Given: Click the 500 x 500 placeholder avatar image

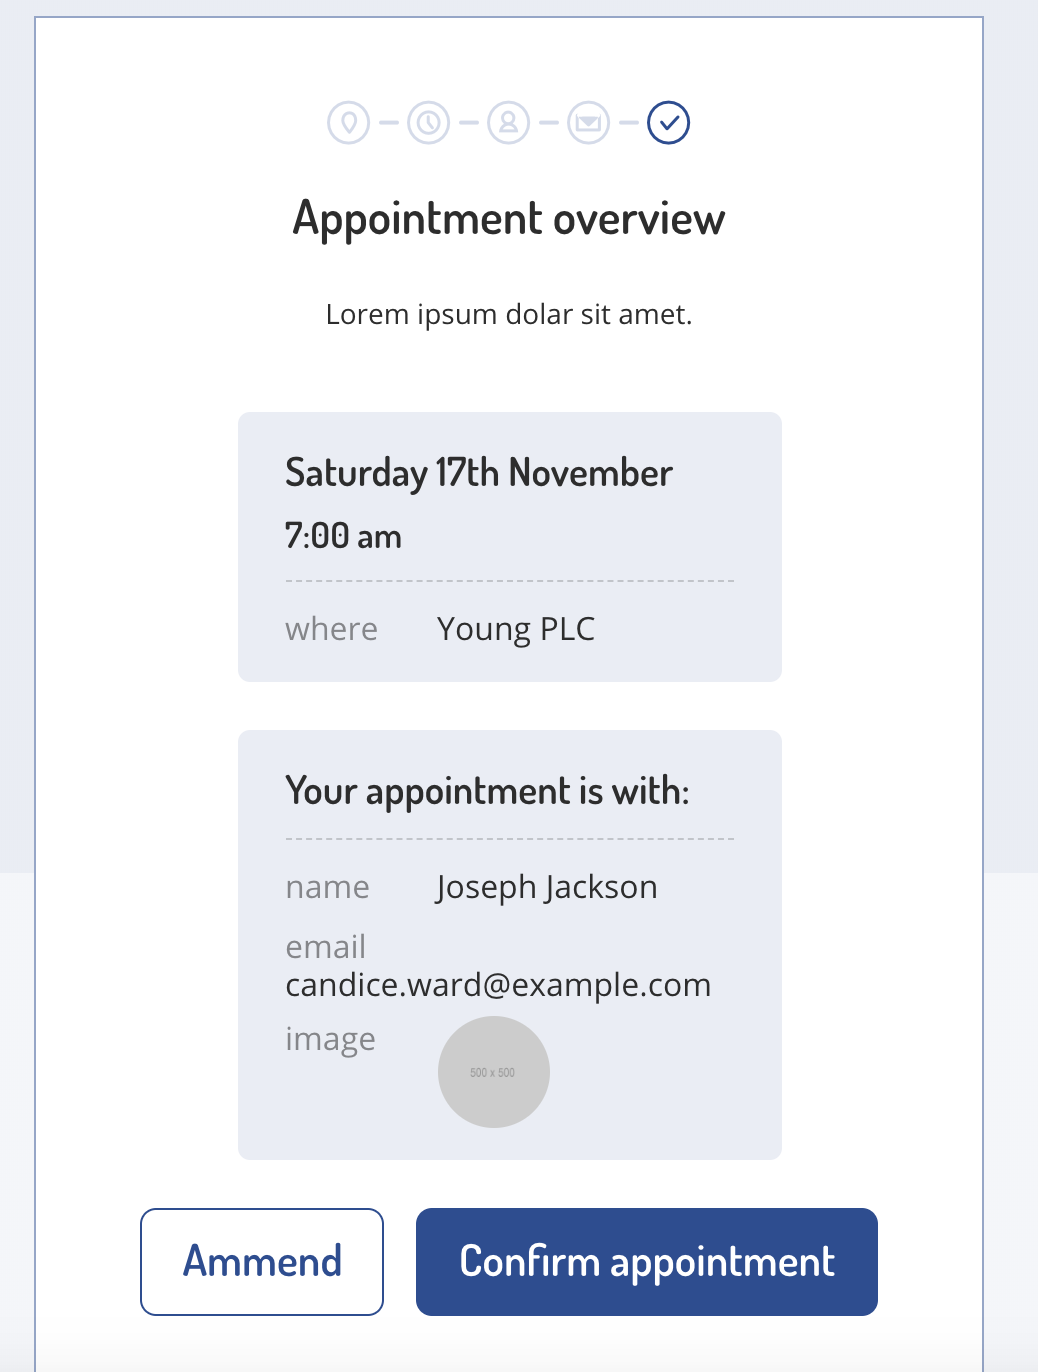Looking at the screenshot, I should [494, 1072].
